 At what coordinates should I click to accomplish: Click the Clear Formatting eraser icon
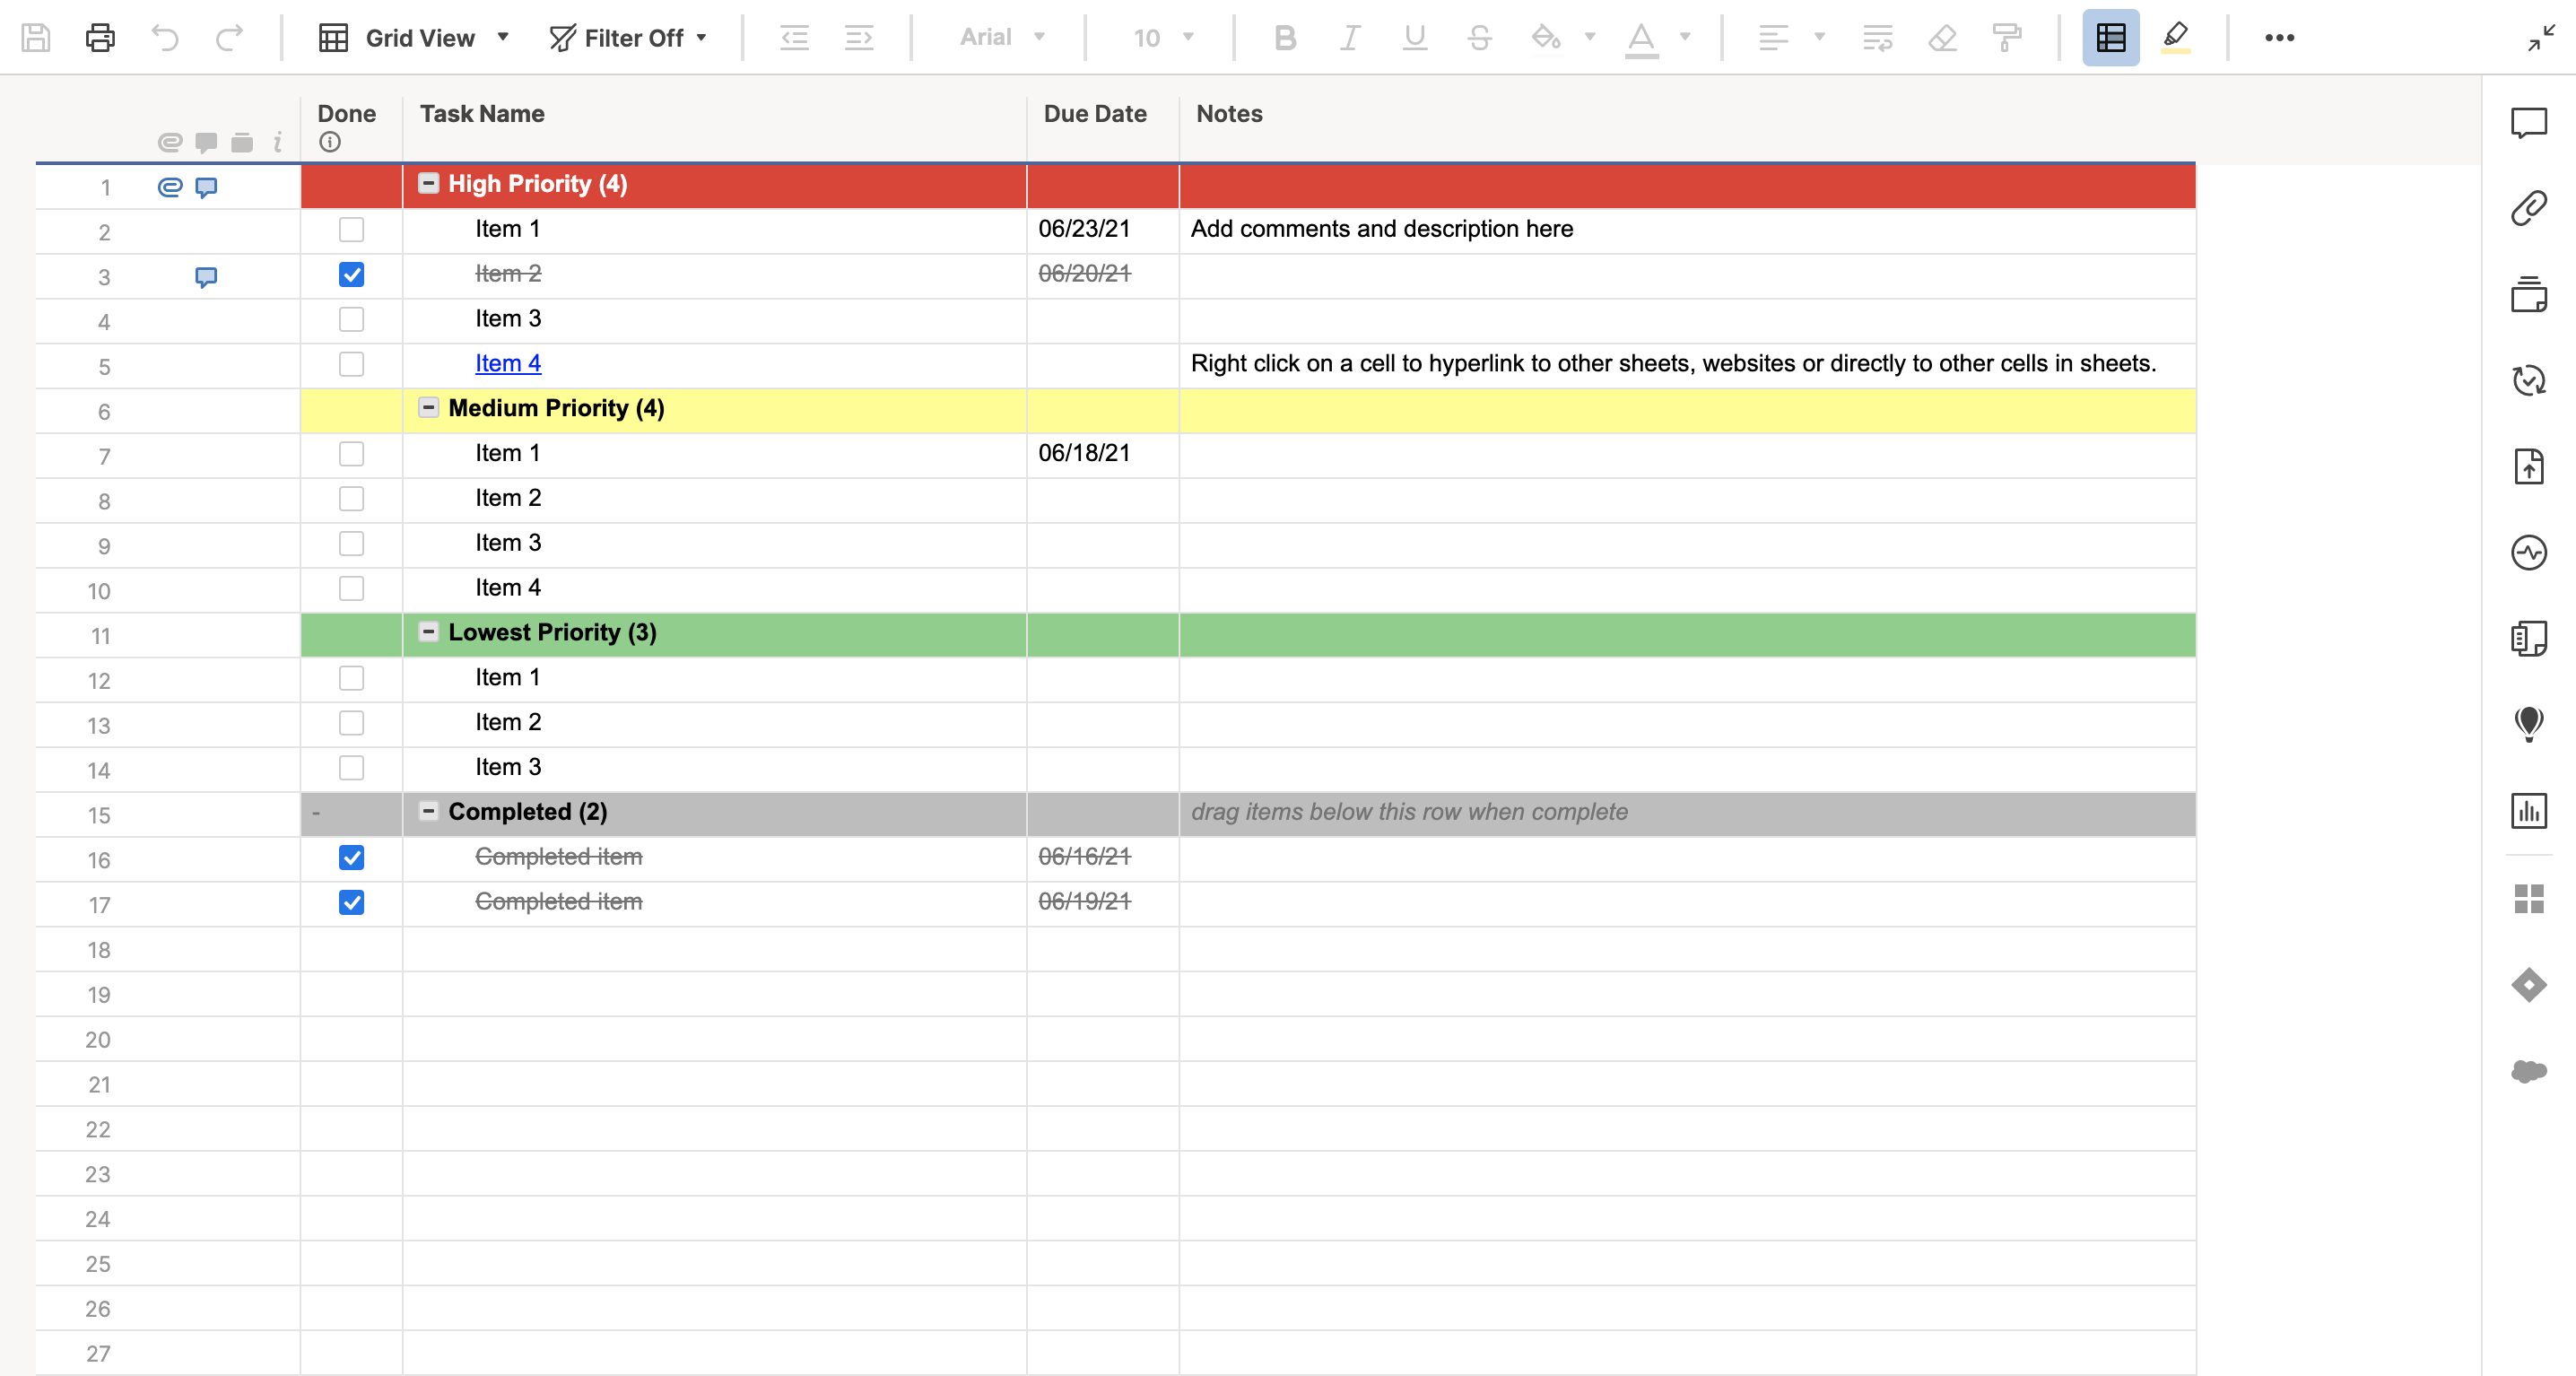(x=1942, y=38)
